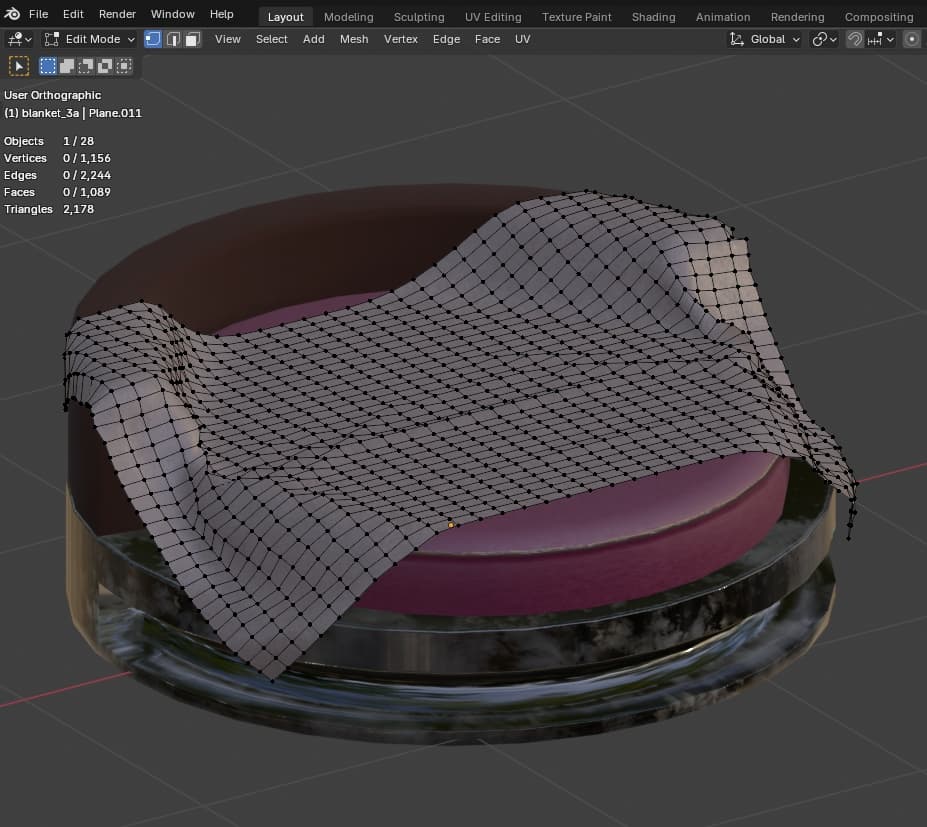Open the Mesh header menu
Viewport: 927px width, 827px height.
click(354, 39)
